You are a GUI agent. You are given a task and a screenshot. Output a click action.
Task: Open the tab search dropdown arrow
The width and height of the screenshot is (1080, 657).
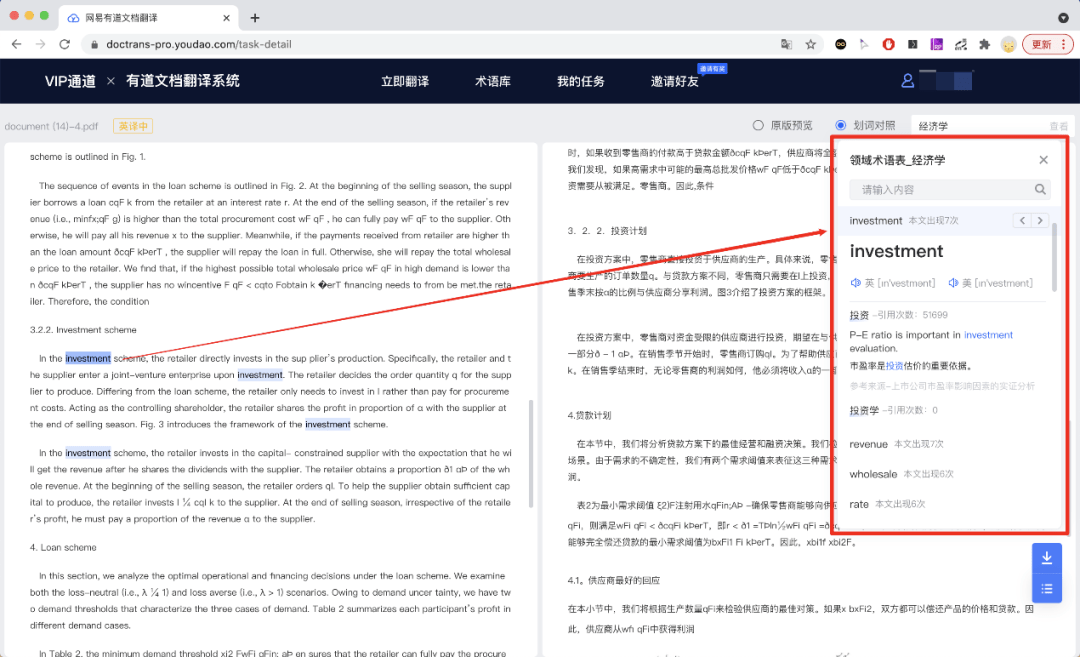click(1063, 18)
